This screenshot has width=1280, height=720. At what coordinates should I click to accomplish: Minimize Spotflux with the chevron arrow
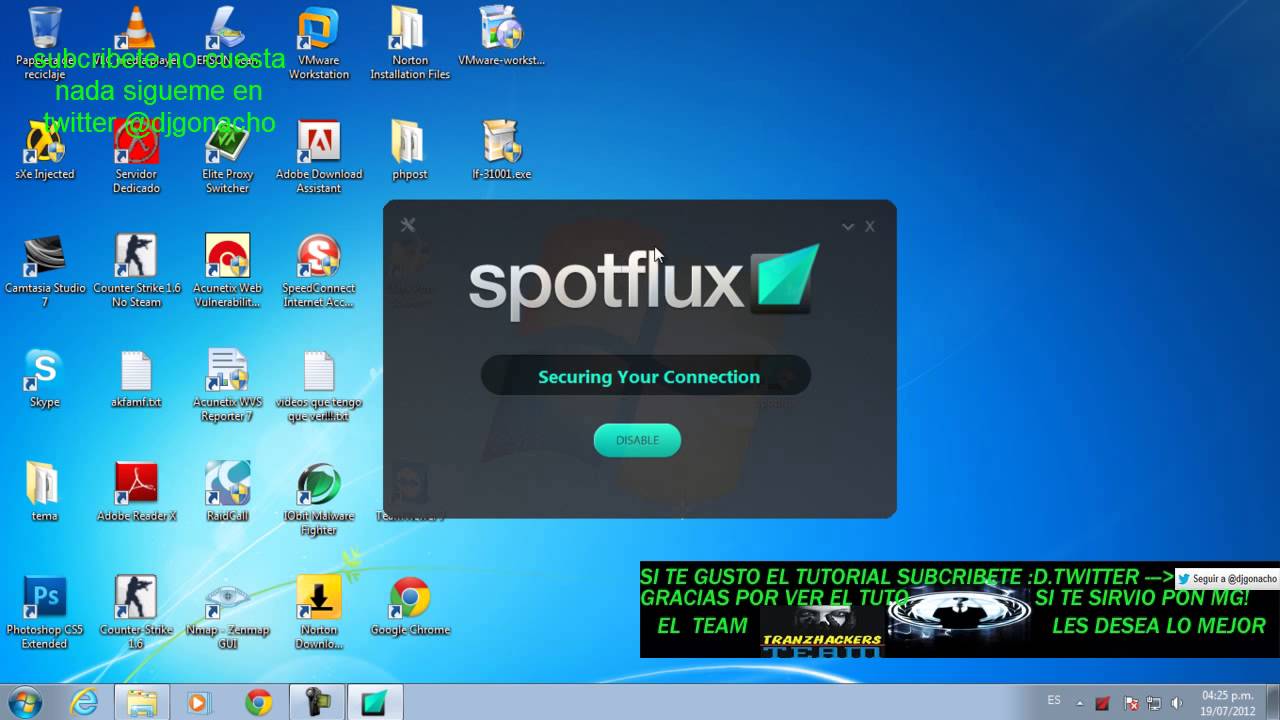848,227
